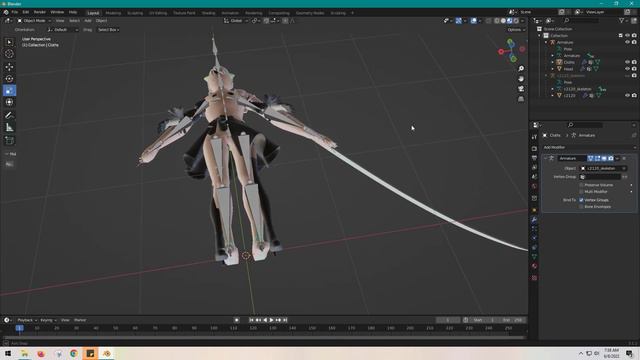Image resolution: width=640 pixels, height=360 pixels.
Task: Open the timeline Playback menu
Action: pyautogui.click(x=27, y=320)
